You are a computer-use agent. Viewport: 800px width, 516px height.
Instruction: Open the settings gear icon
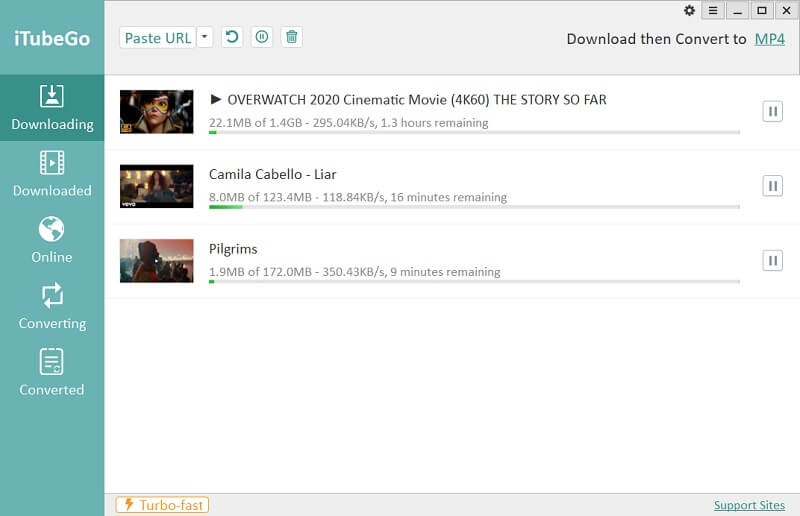689,10
